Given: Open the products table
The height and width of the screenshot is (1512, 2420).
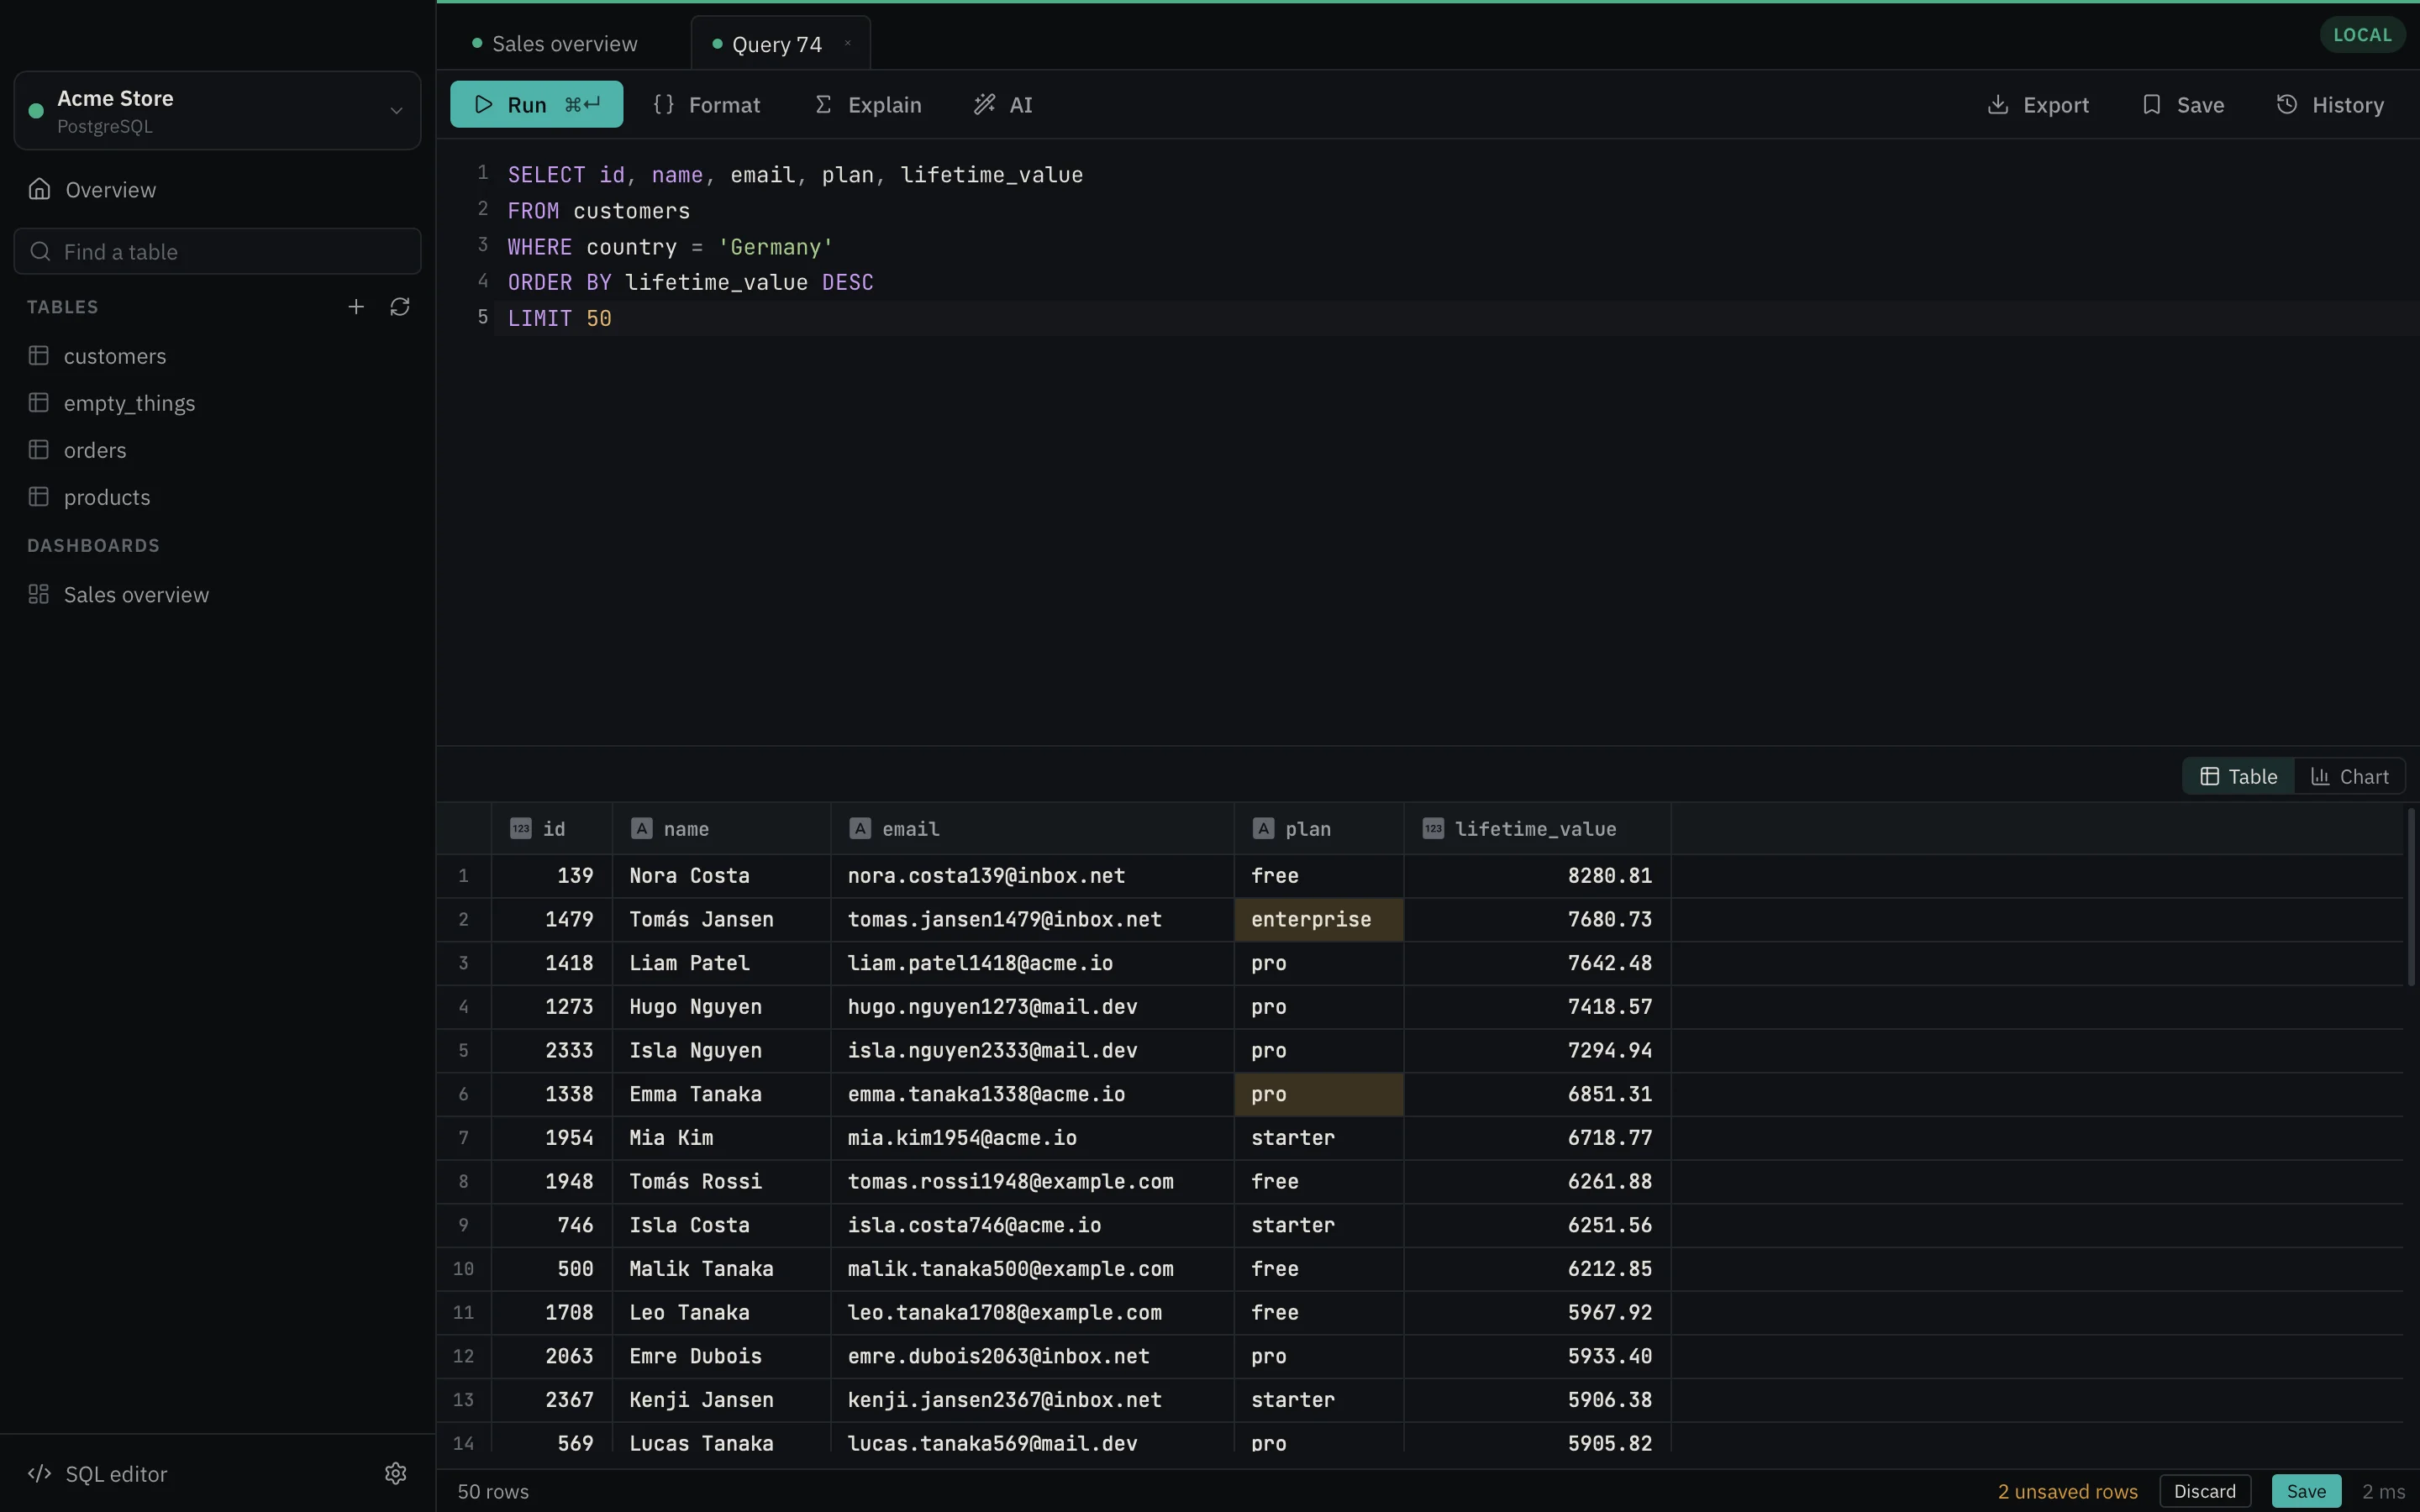Looking at the screenshot, I should pyautogui.click(x=217, y=497).
